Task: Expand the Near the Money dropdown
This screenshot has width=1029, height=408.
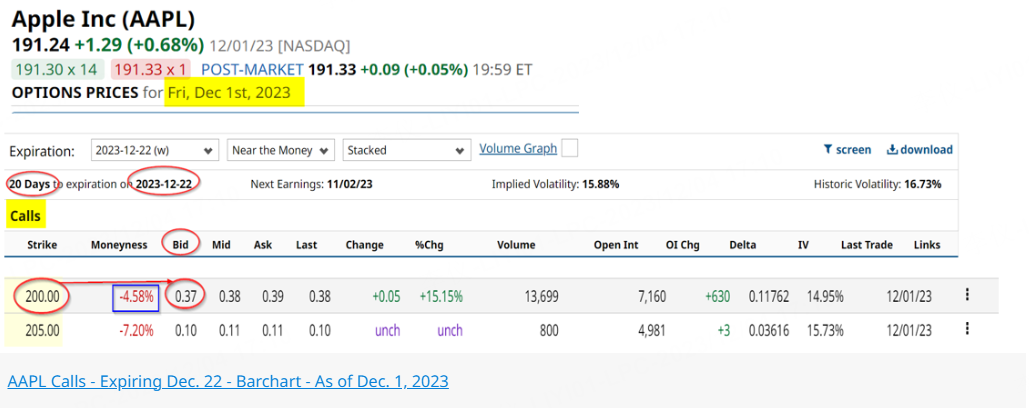Action: [279, 150]
